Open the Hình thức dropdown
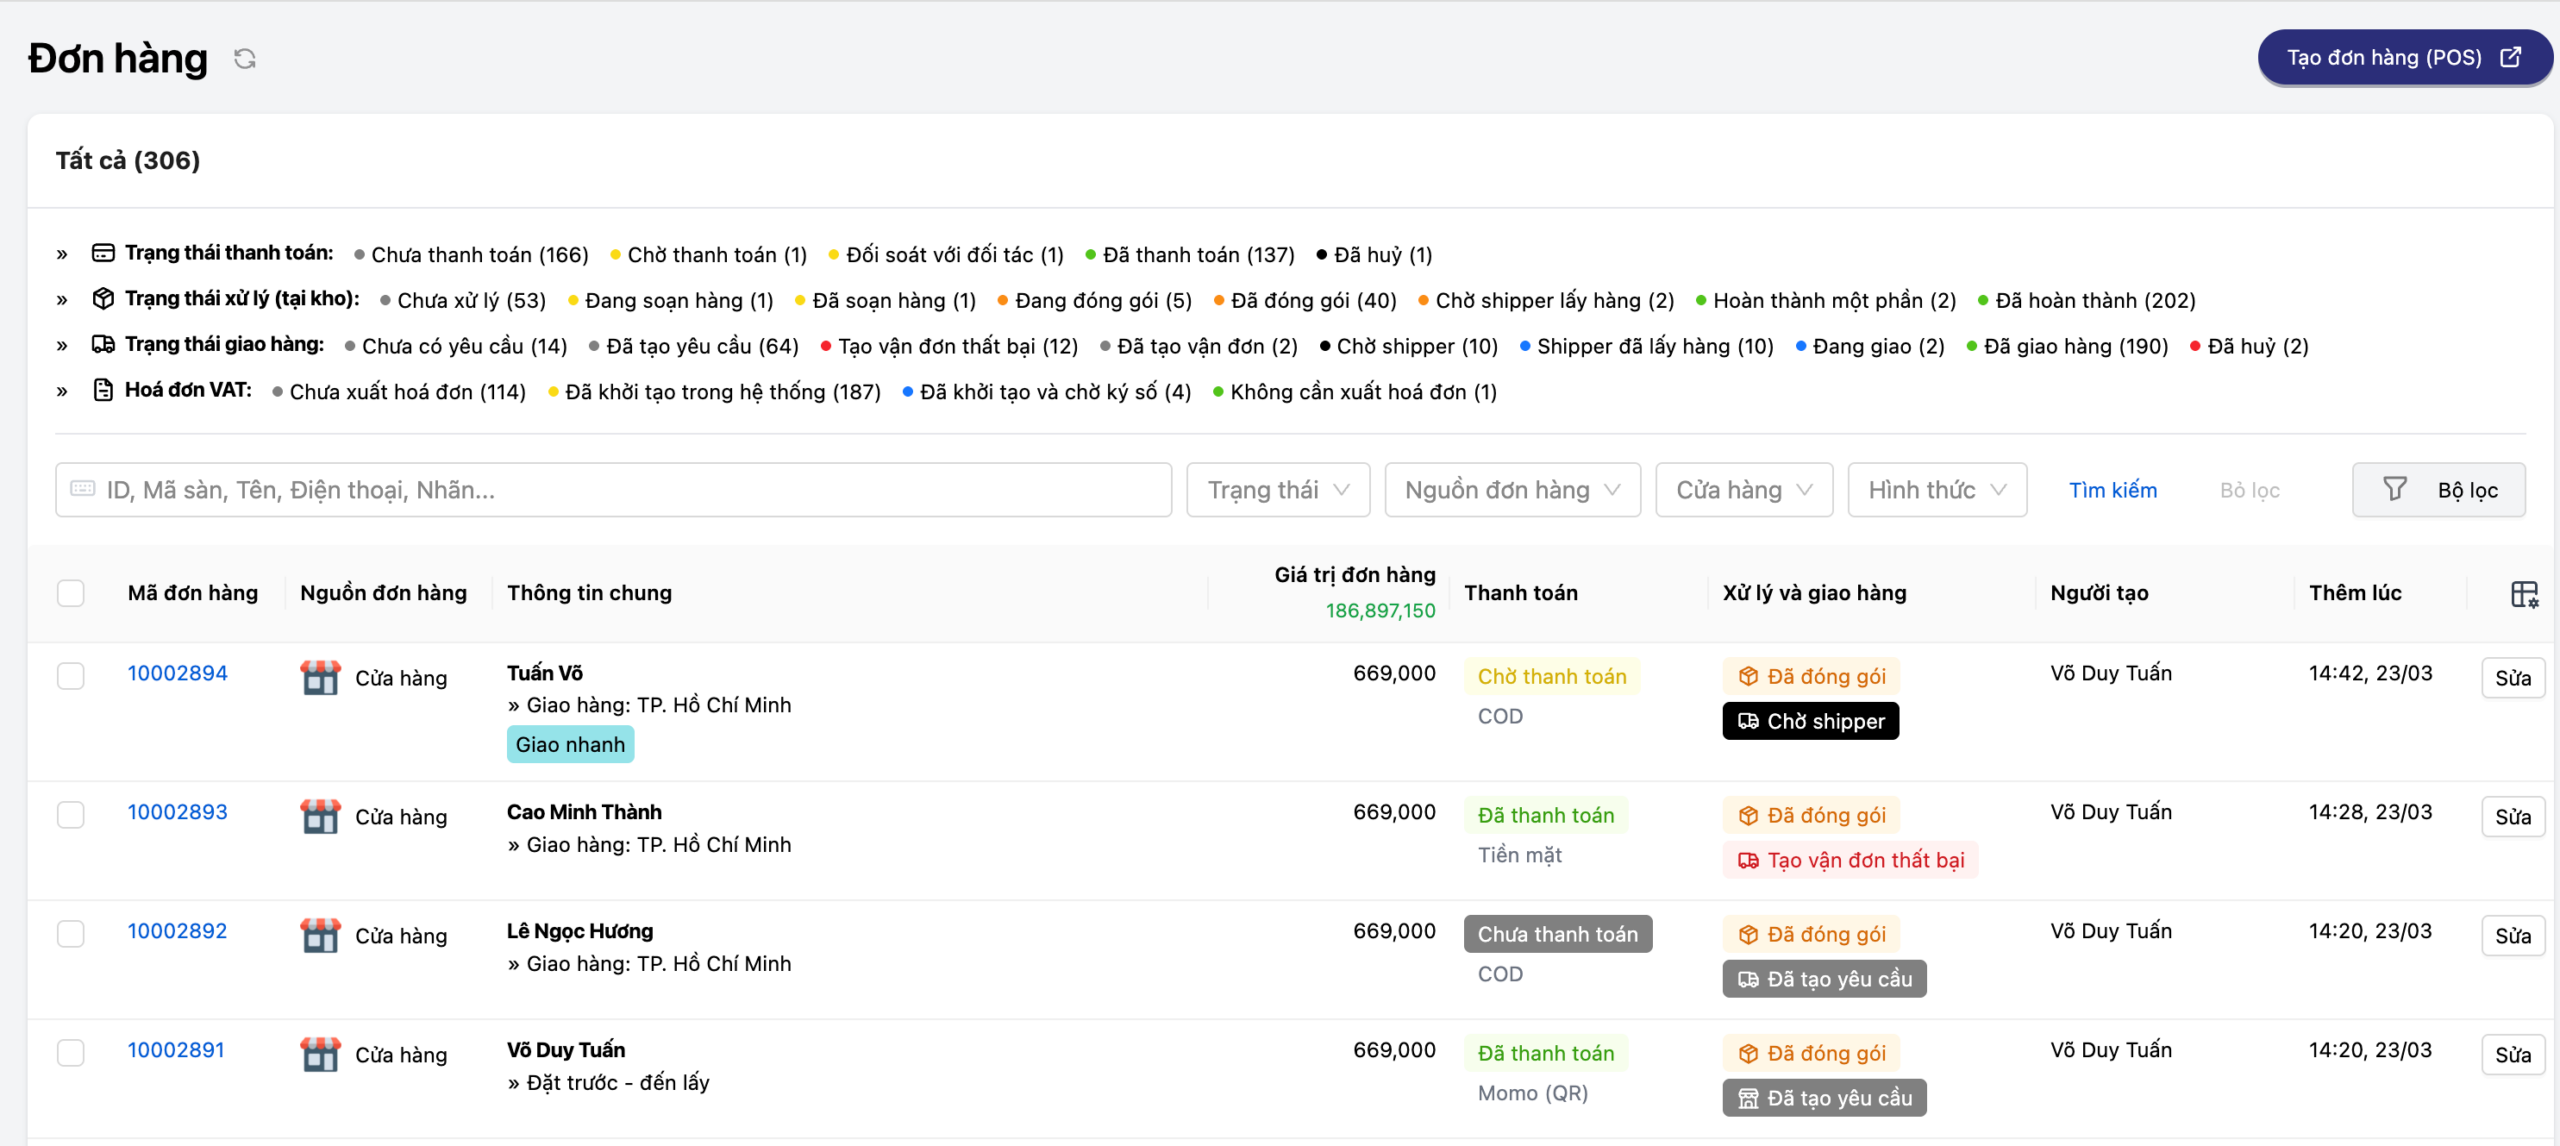The image size is (2560, 1146). (1936, 490)
